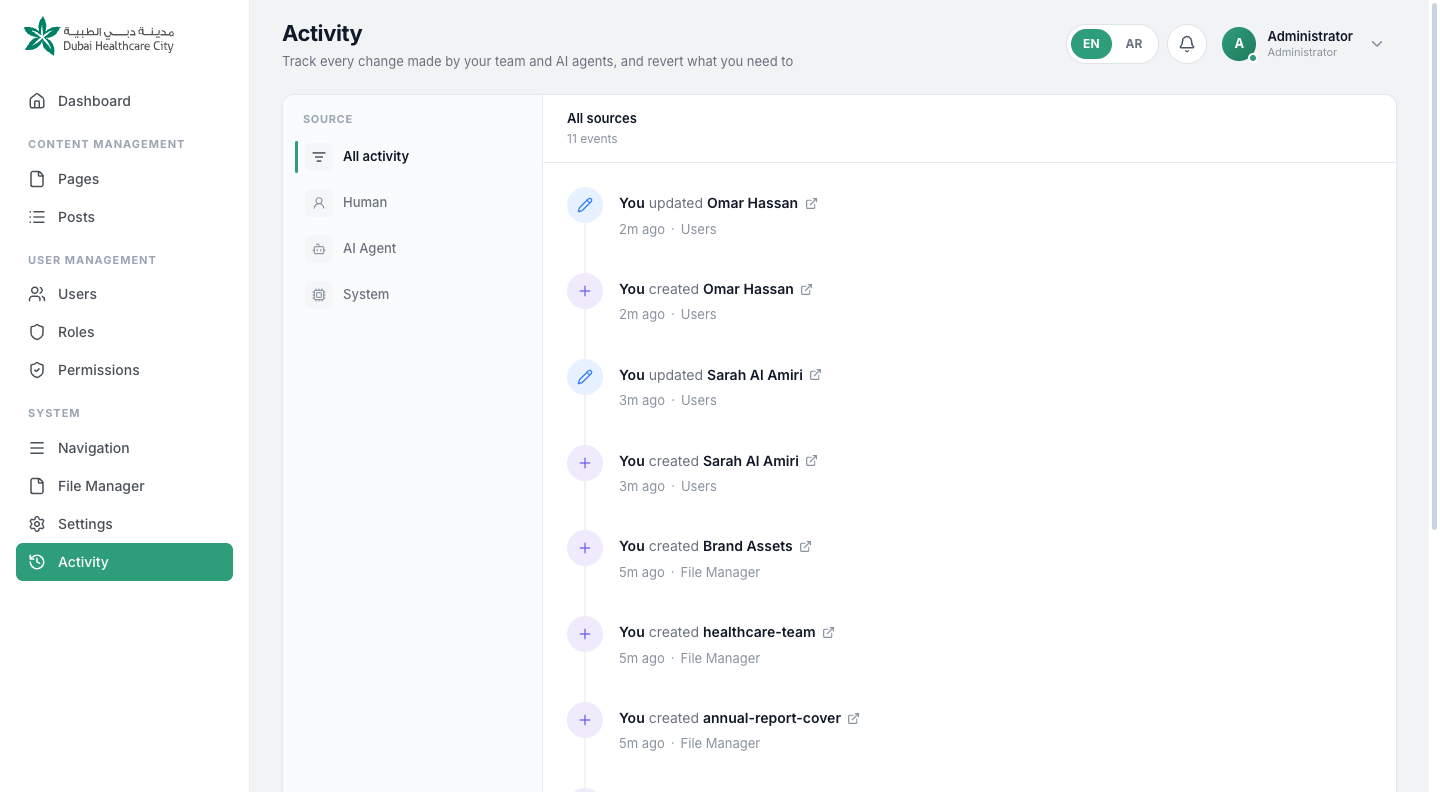Click the Roles shield icon

37,332
